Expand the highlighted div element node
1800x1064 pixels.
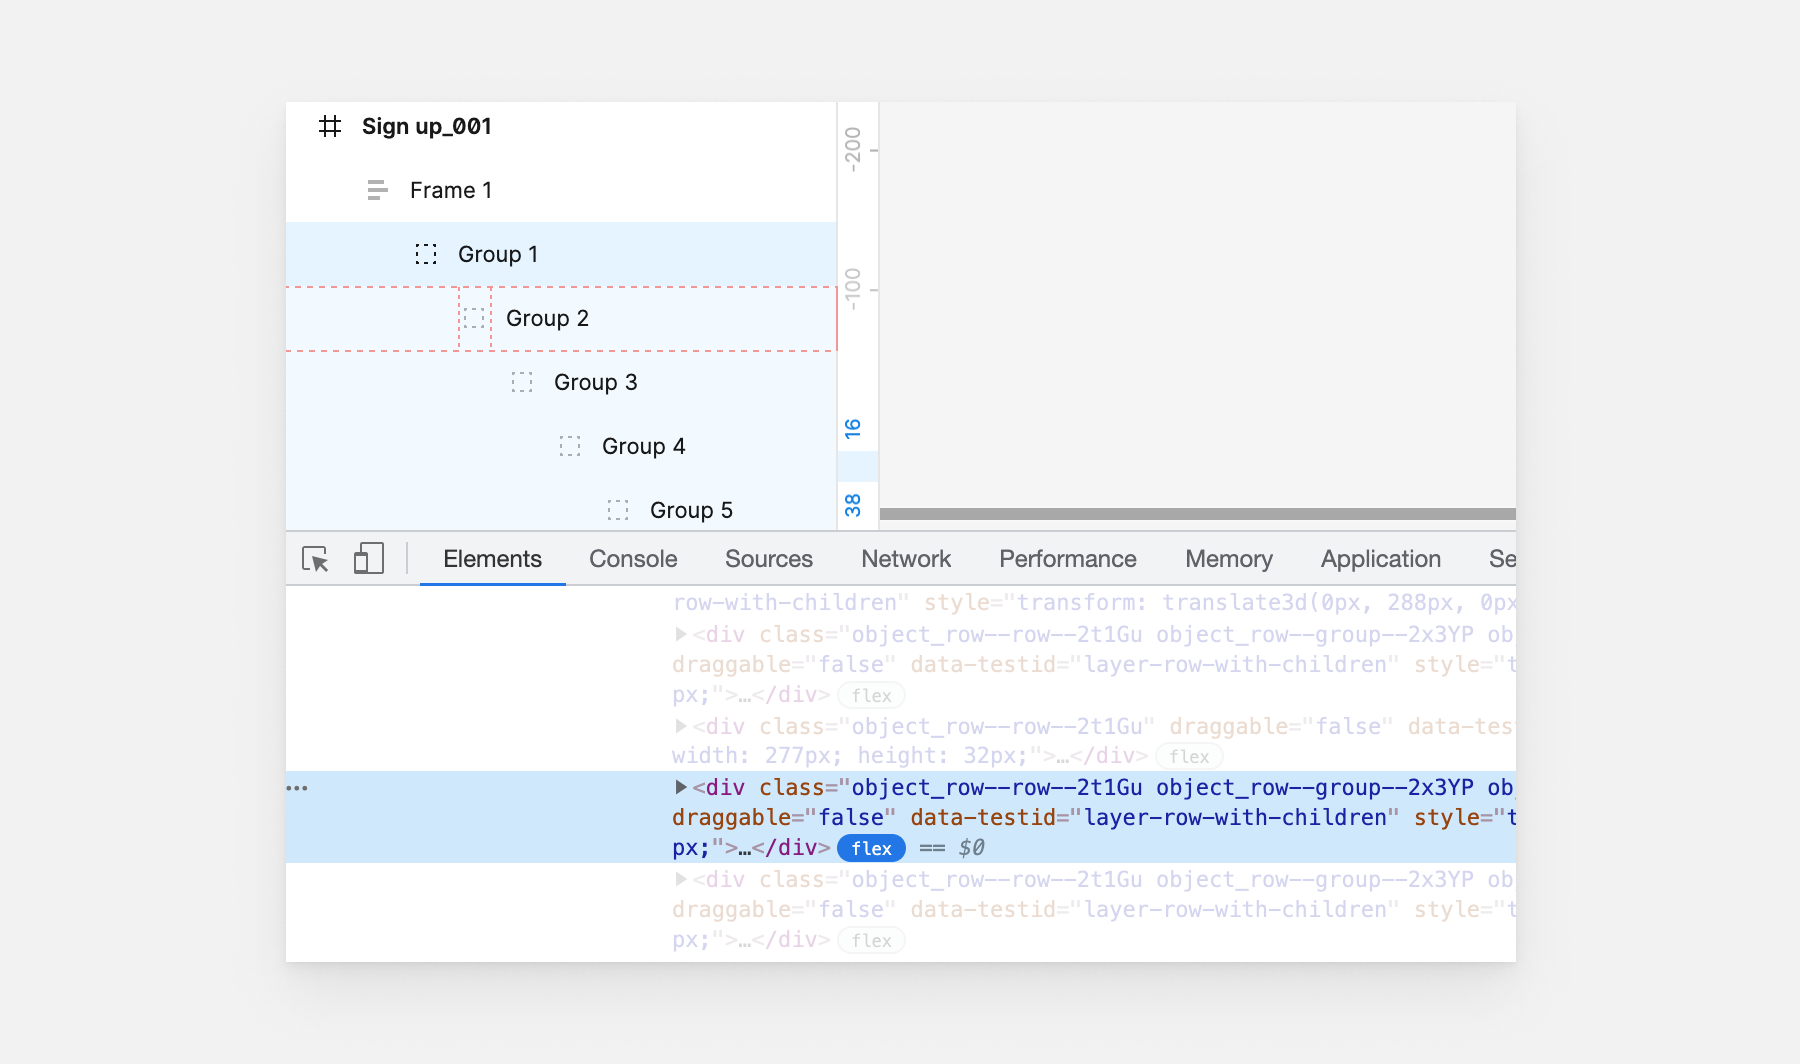point(681,787)
